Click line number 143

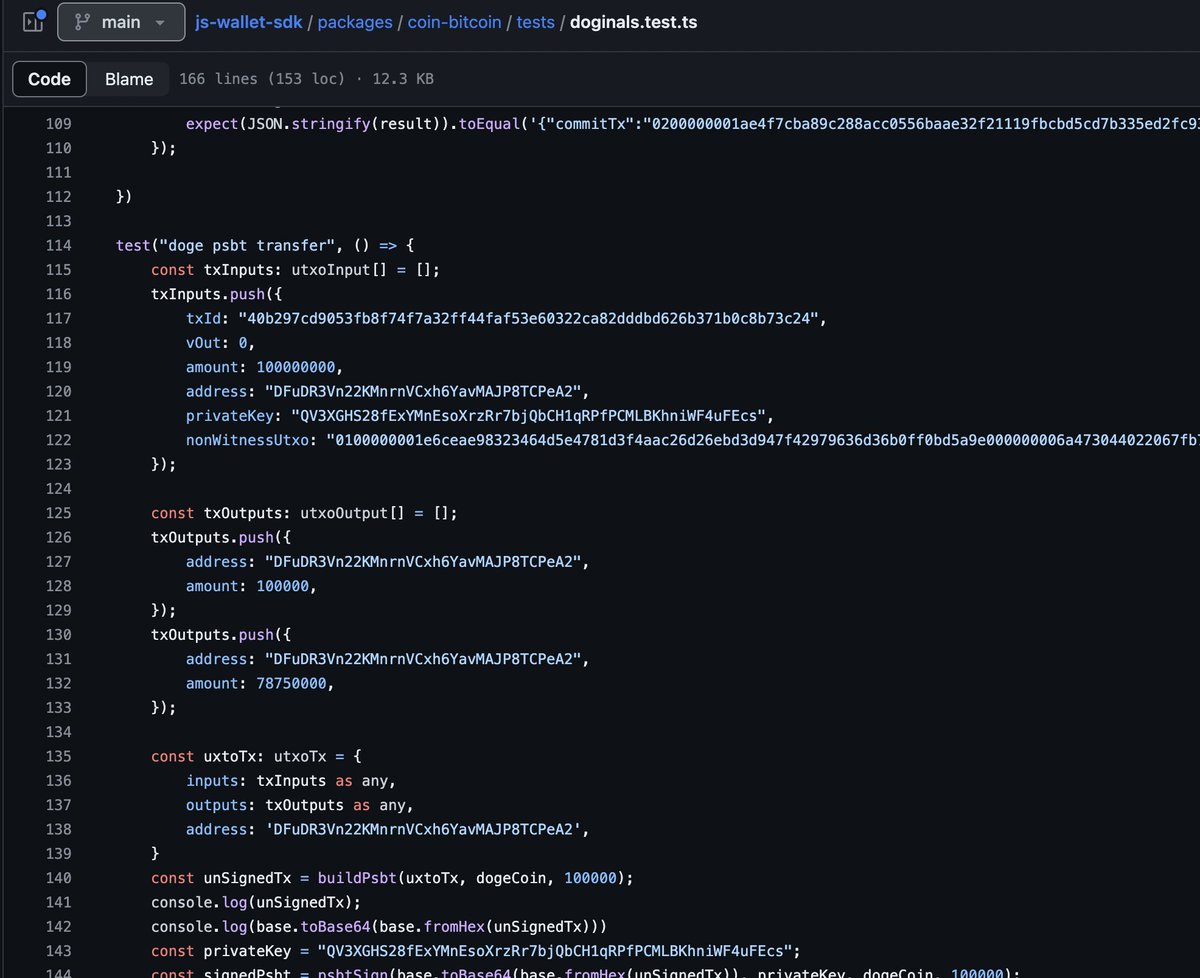(x=59, y=950)
